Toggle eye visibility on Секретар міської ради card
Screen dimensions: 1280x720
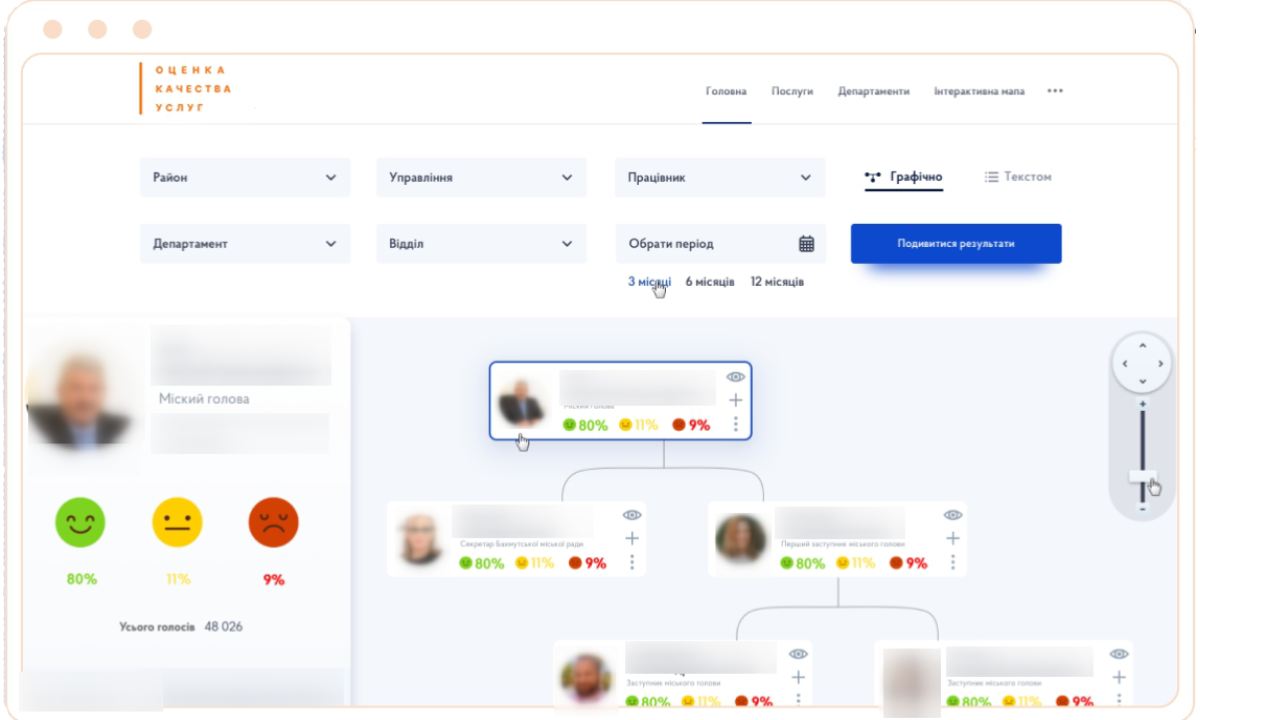pos(632,515)
